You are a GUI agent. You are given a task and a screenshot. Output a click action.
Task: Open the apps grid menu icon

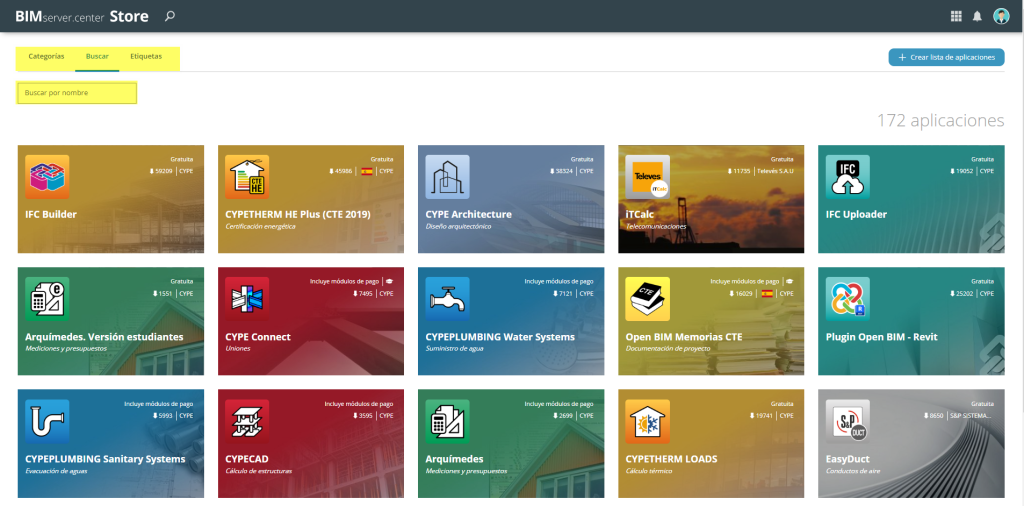pyautogui.click(x=956, y=16)
